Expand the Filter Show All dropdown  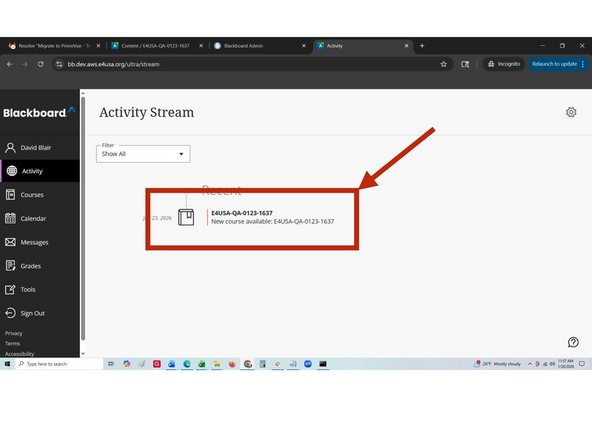pyautogui.click(x=143, y=154)
